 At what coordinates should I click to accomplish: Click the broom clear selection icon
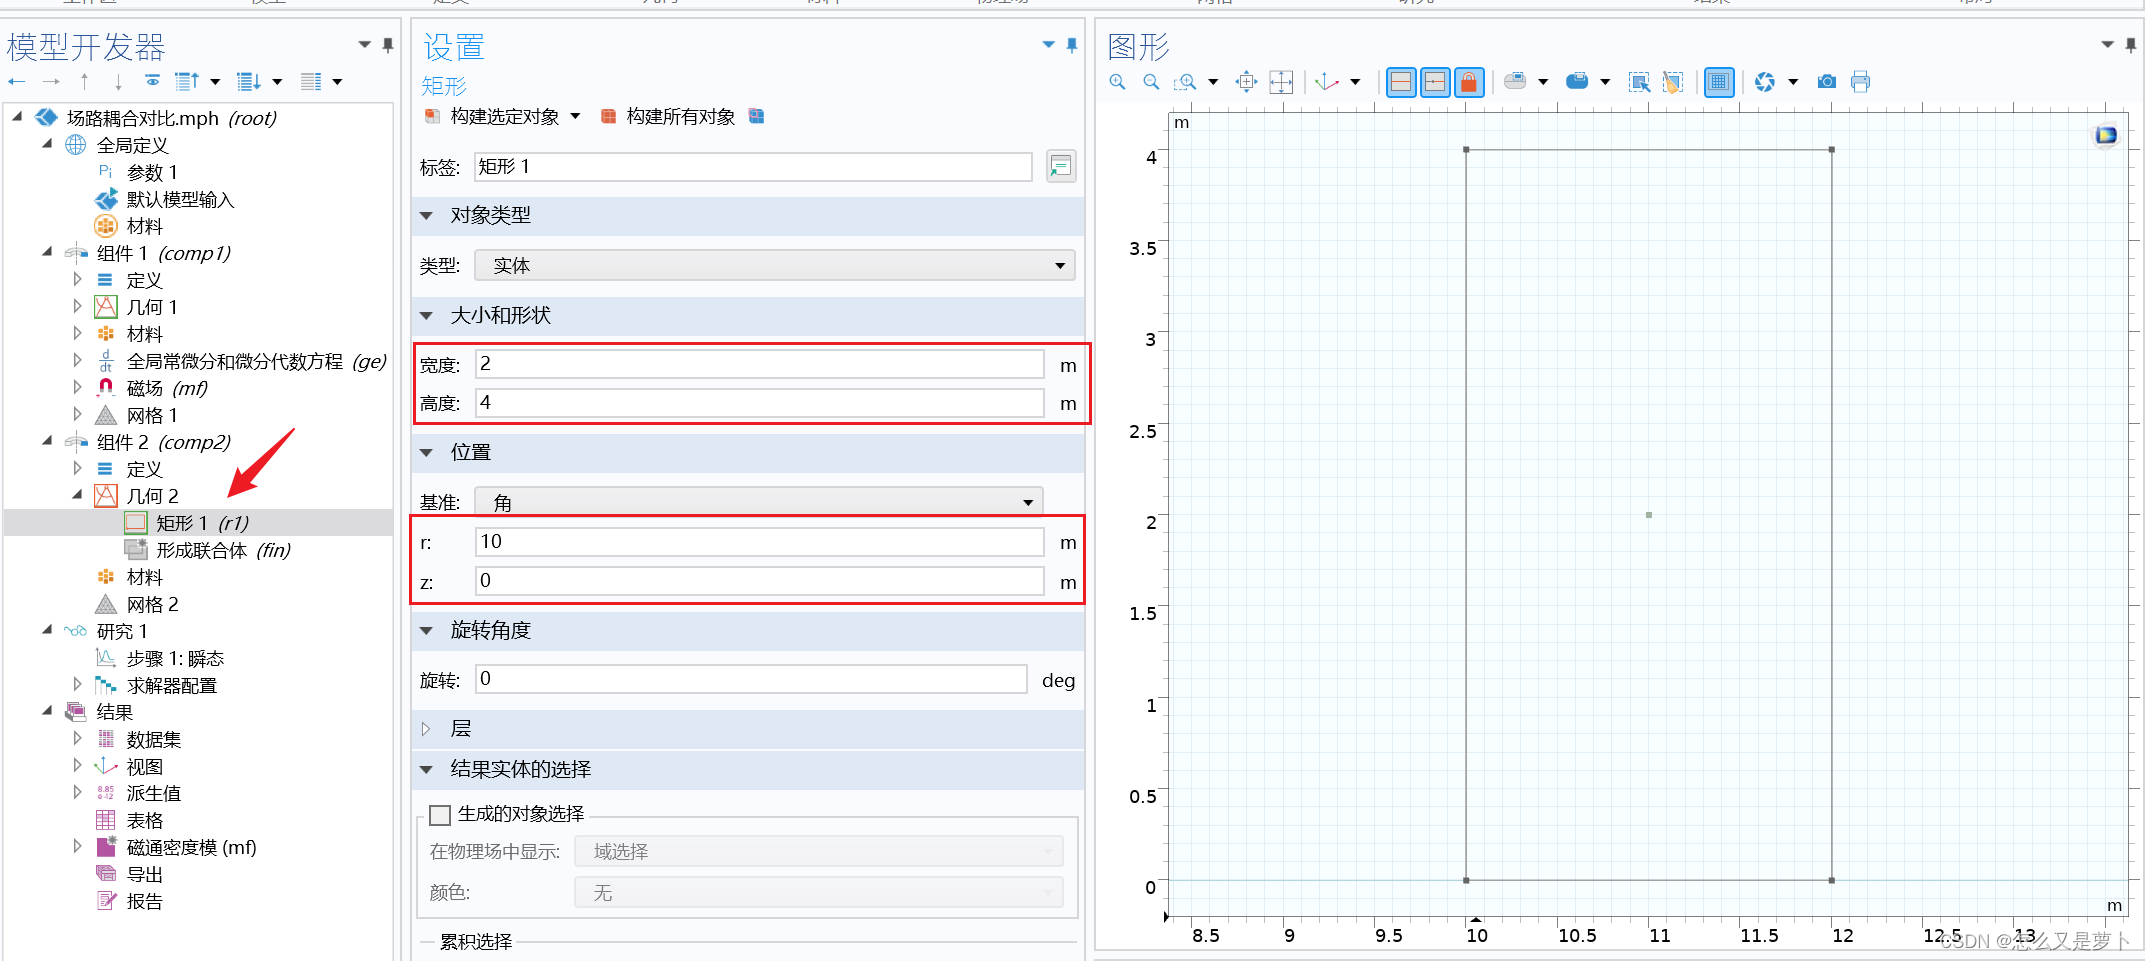[x=1672, y=82]
